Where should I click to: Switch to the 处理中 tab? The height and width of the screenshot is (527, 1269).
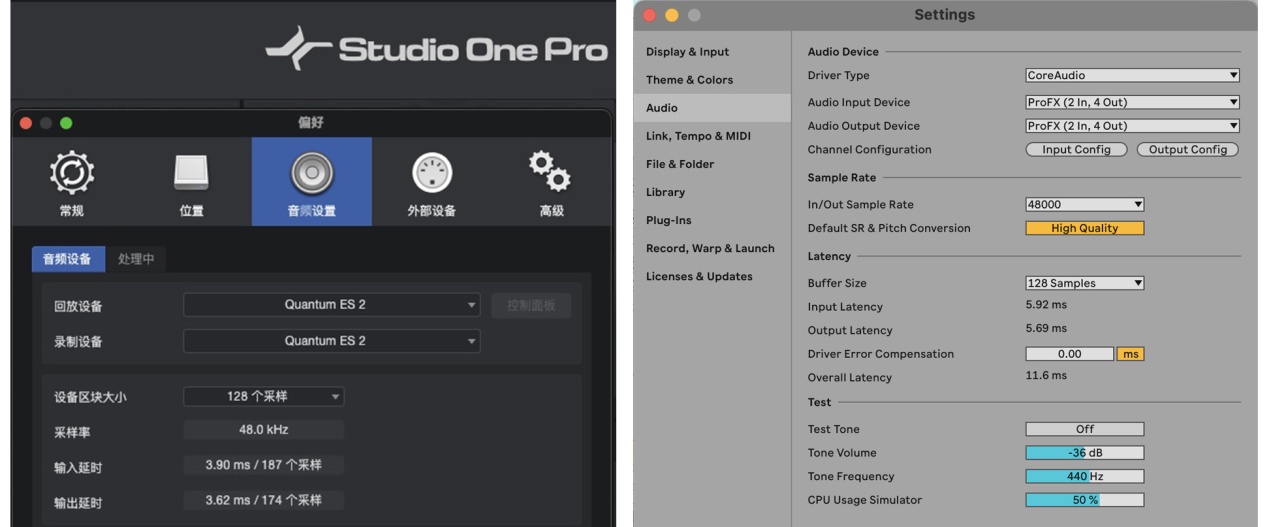136,259
